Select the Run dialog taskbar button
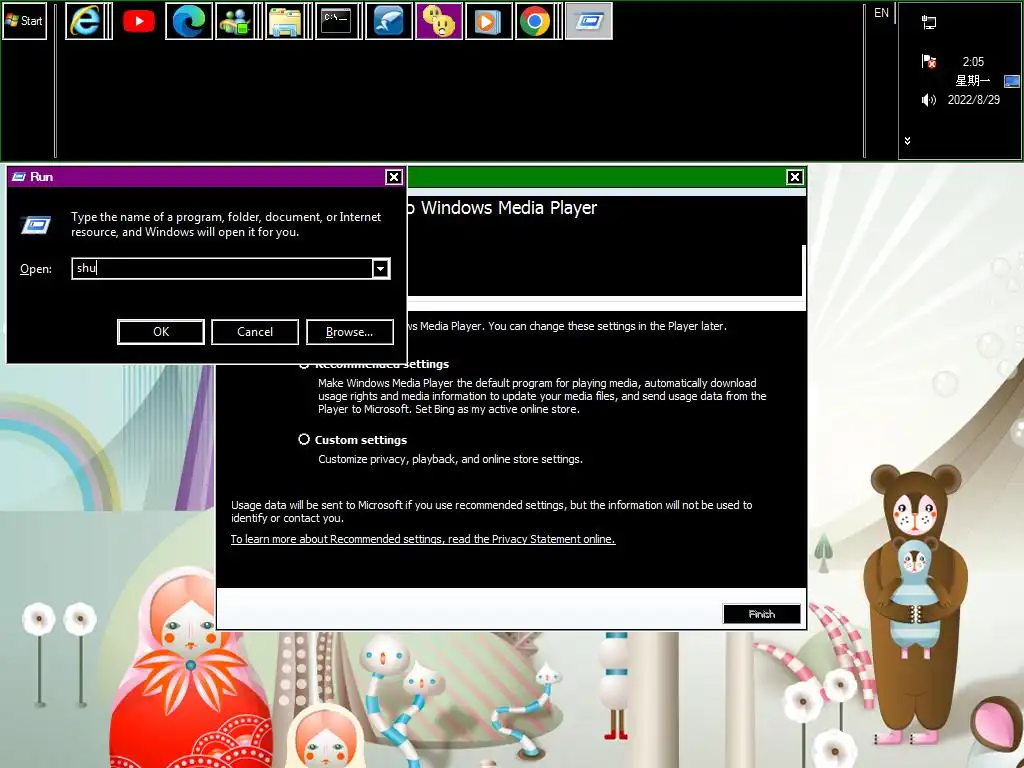The image size is (1024, 768). point(588,21)
